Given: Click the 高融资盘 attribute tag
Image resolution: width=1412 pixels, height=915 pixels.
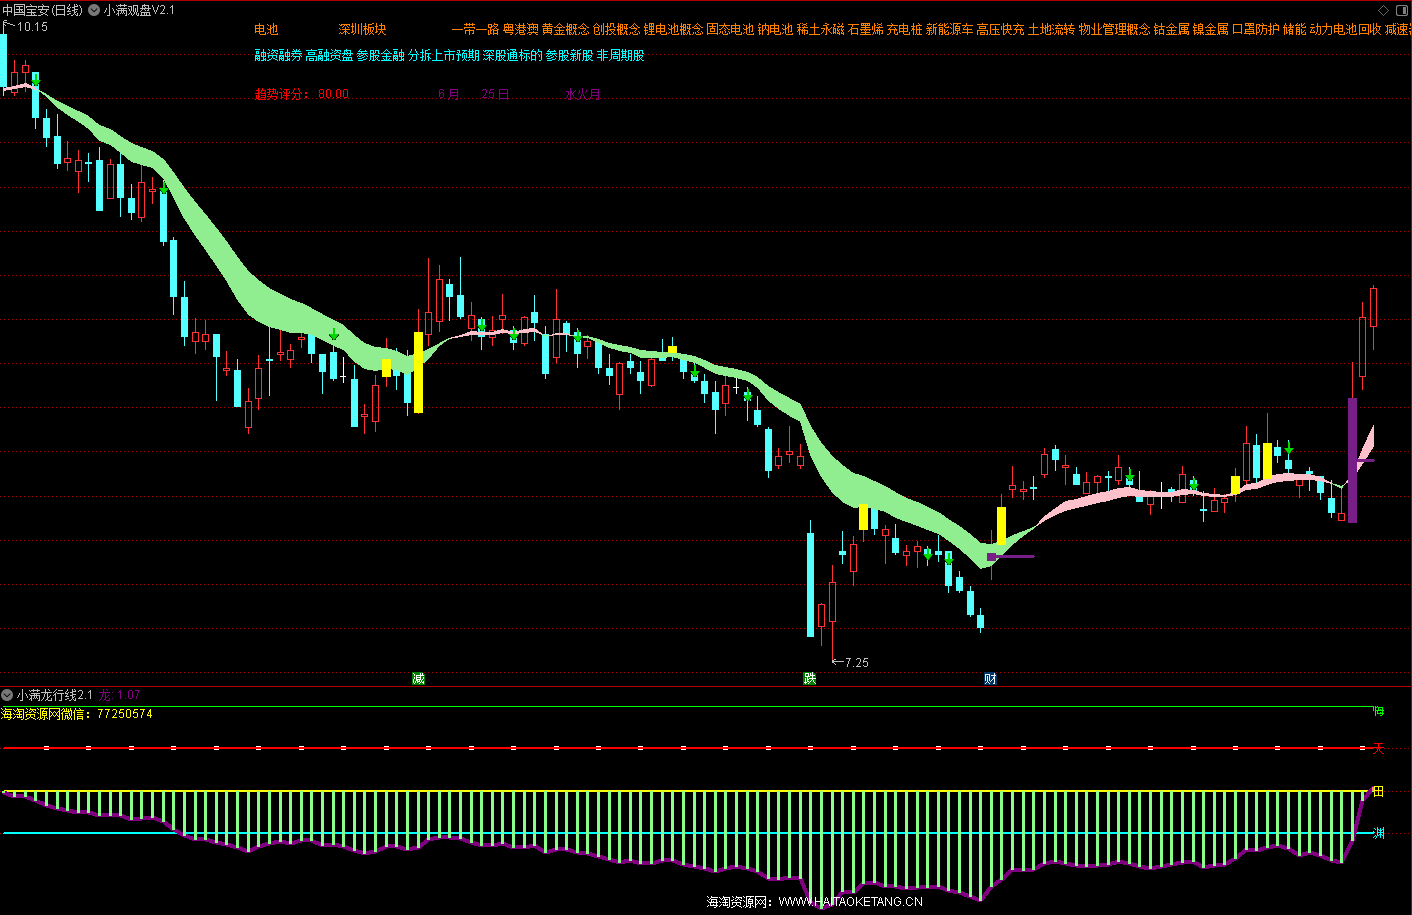Looking at the screenshot, I should click(329, 56).
